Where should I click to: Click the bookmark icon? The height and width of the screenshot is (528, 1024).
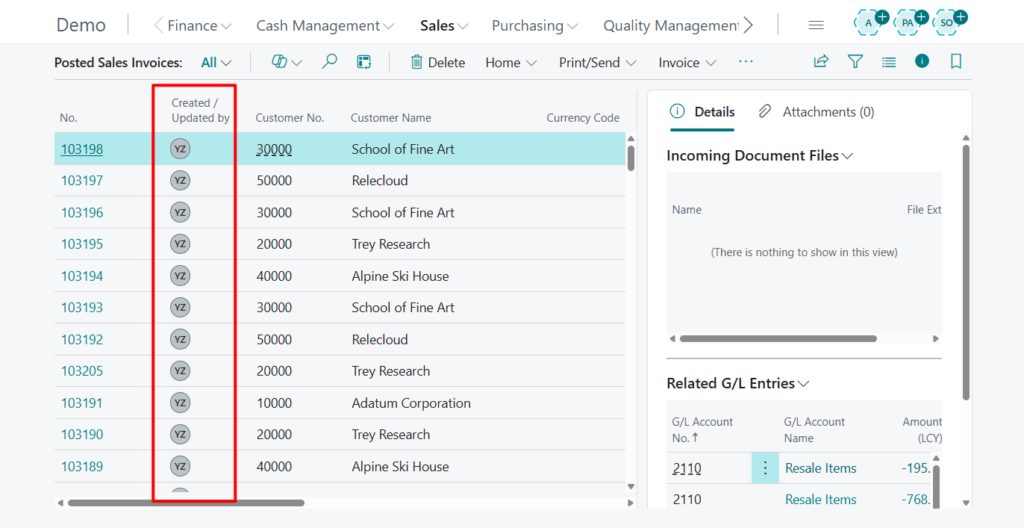956,62
